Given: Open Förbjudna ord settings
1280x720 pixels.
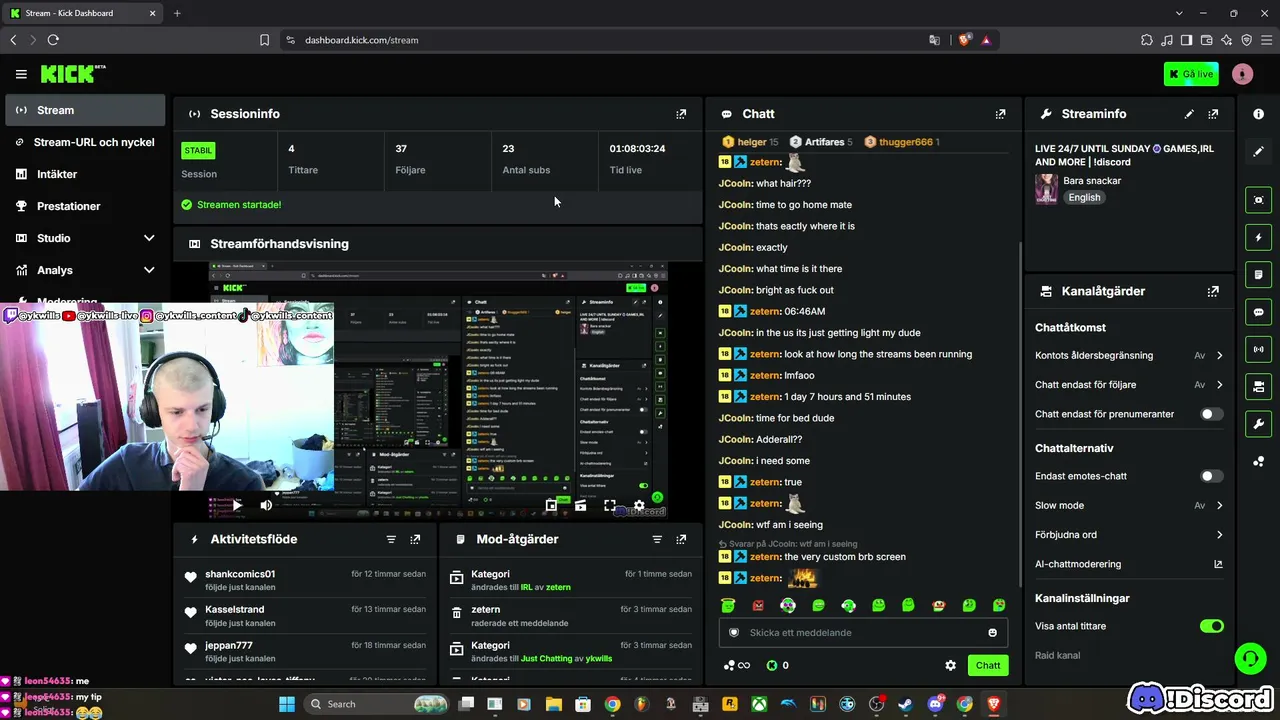Looking at the screenshot, I should click(1129, 535).
